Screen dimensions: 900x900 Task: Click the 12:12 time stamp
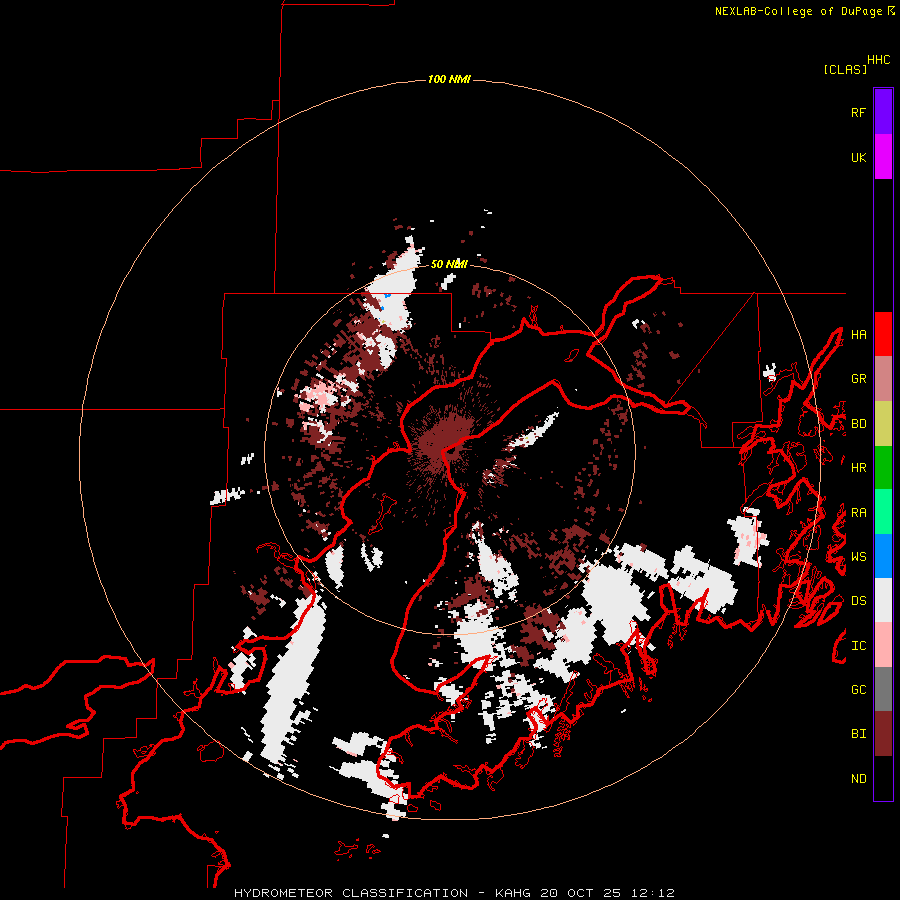(x=651, y=893)
